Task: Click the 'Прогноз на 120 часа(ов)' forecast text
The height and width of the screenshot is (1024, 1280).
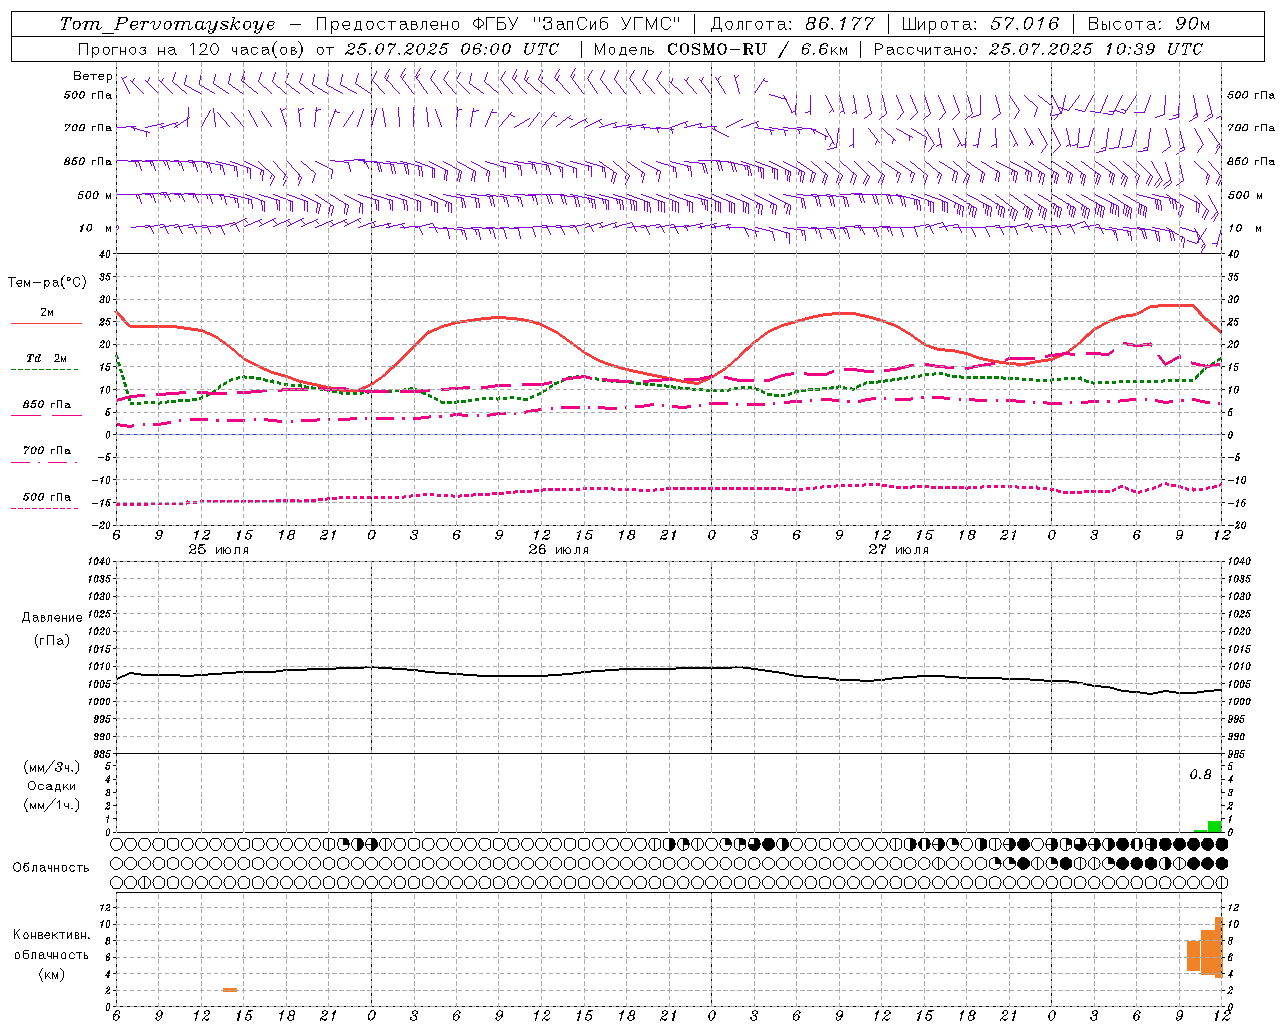Action: tap(190, 49)
